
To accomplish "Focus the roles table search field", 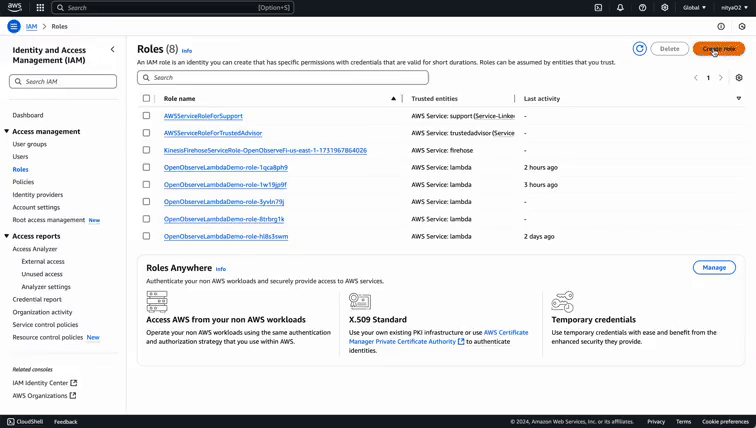I will 283,78.
